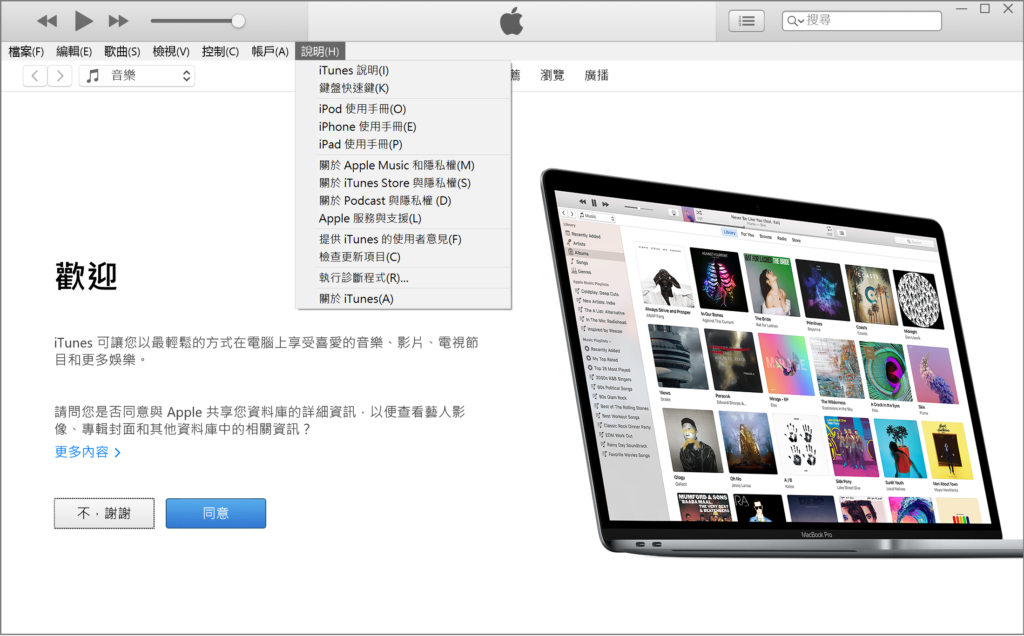The height and width of the screenshot is (636, 1024).
Task: Click the music note icon
Action: point(93,76)
